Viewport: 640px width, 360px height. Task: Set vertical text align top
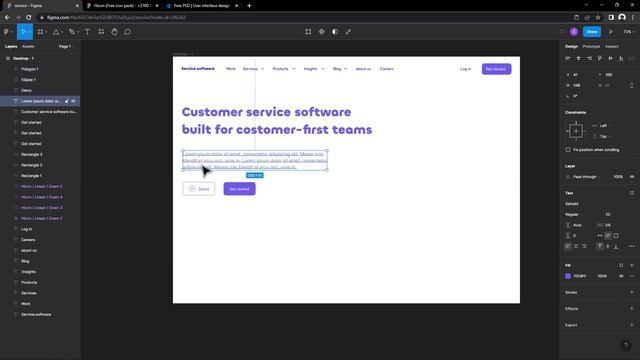coord(600,246)
